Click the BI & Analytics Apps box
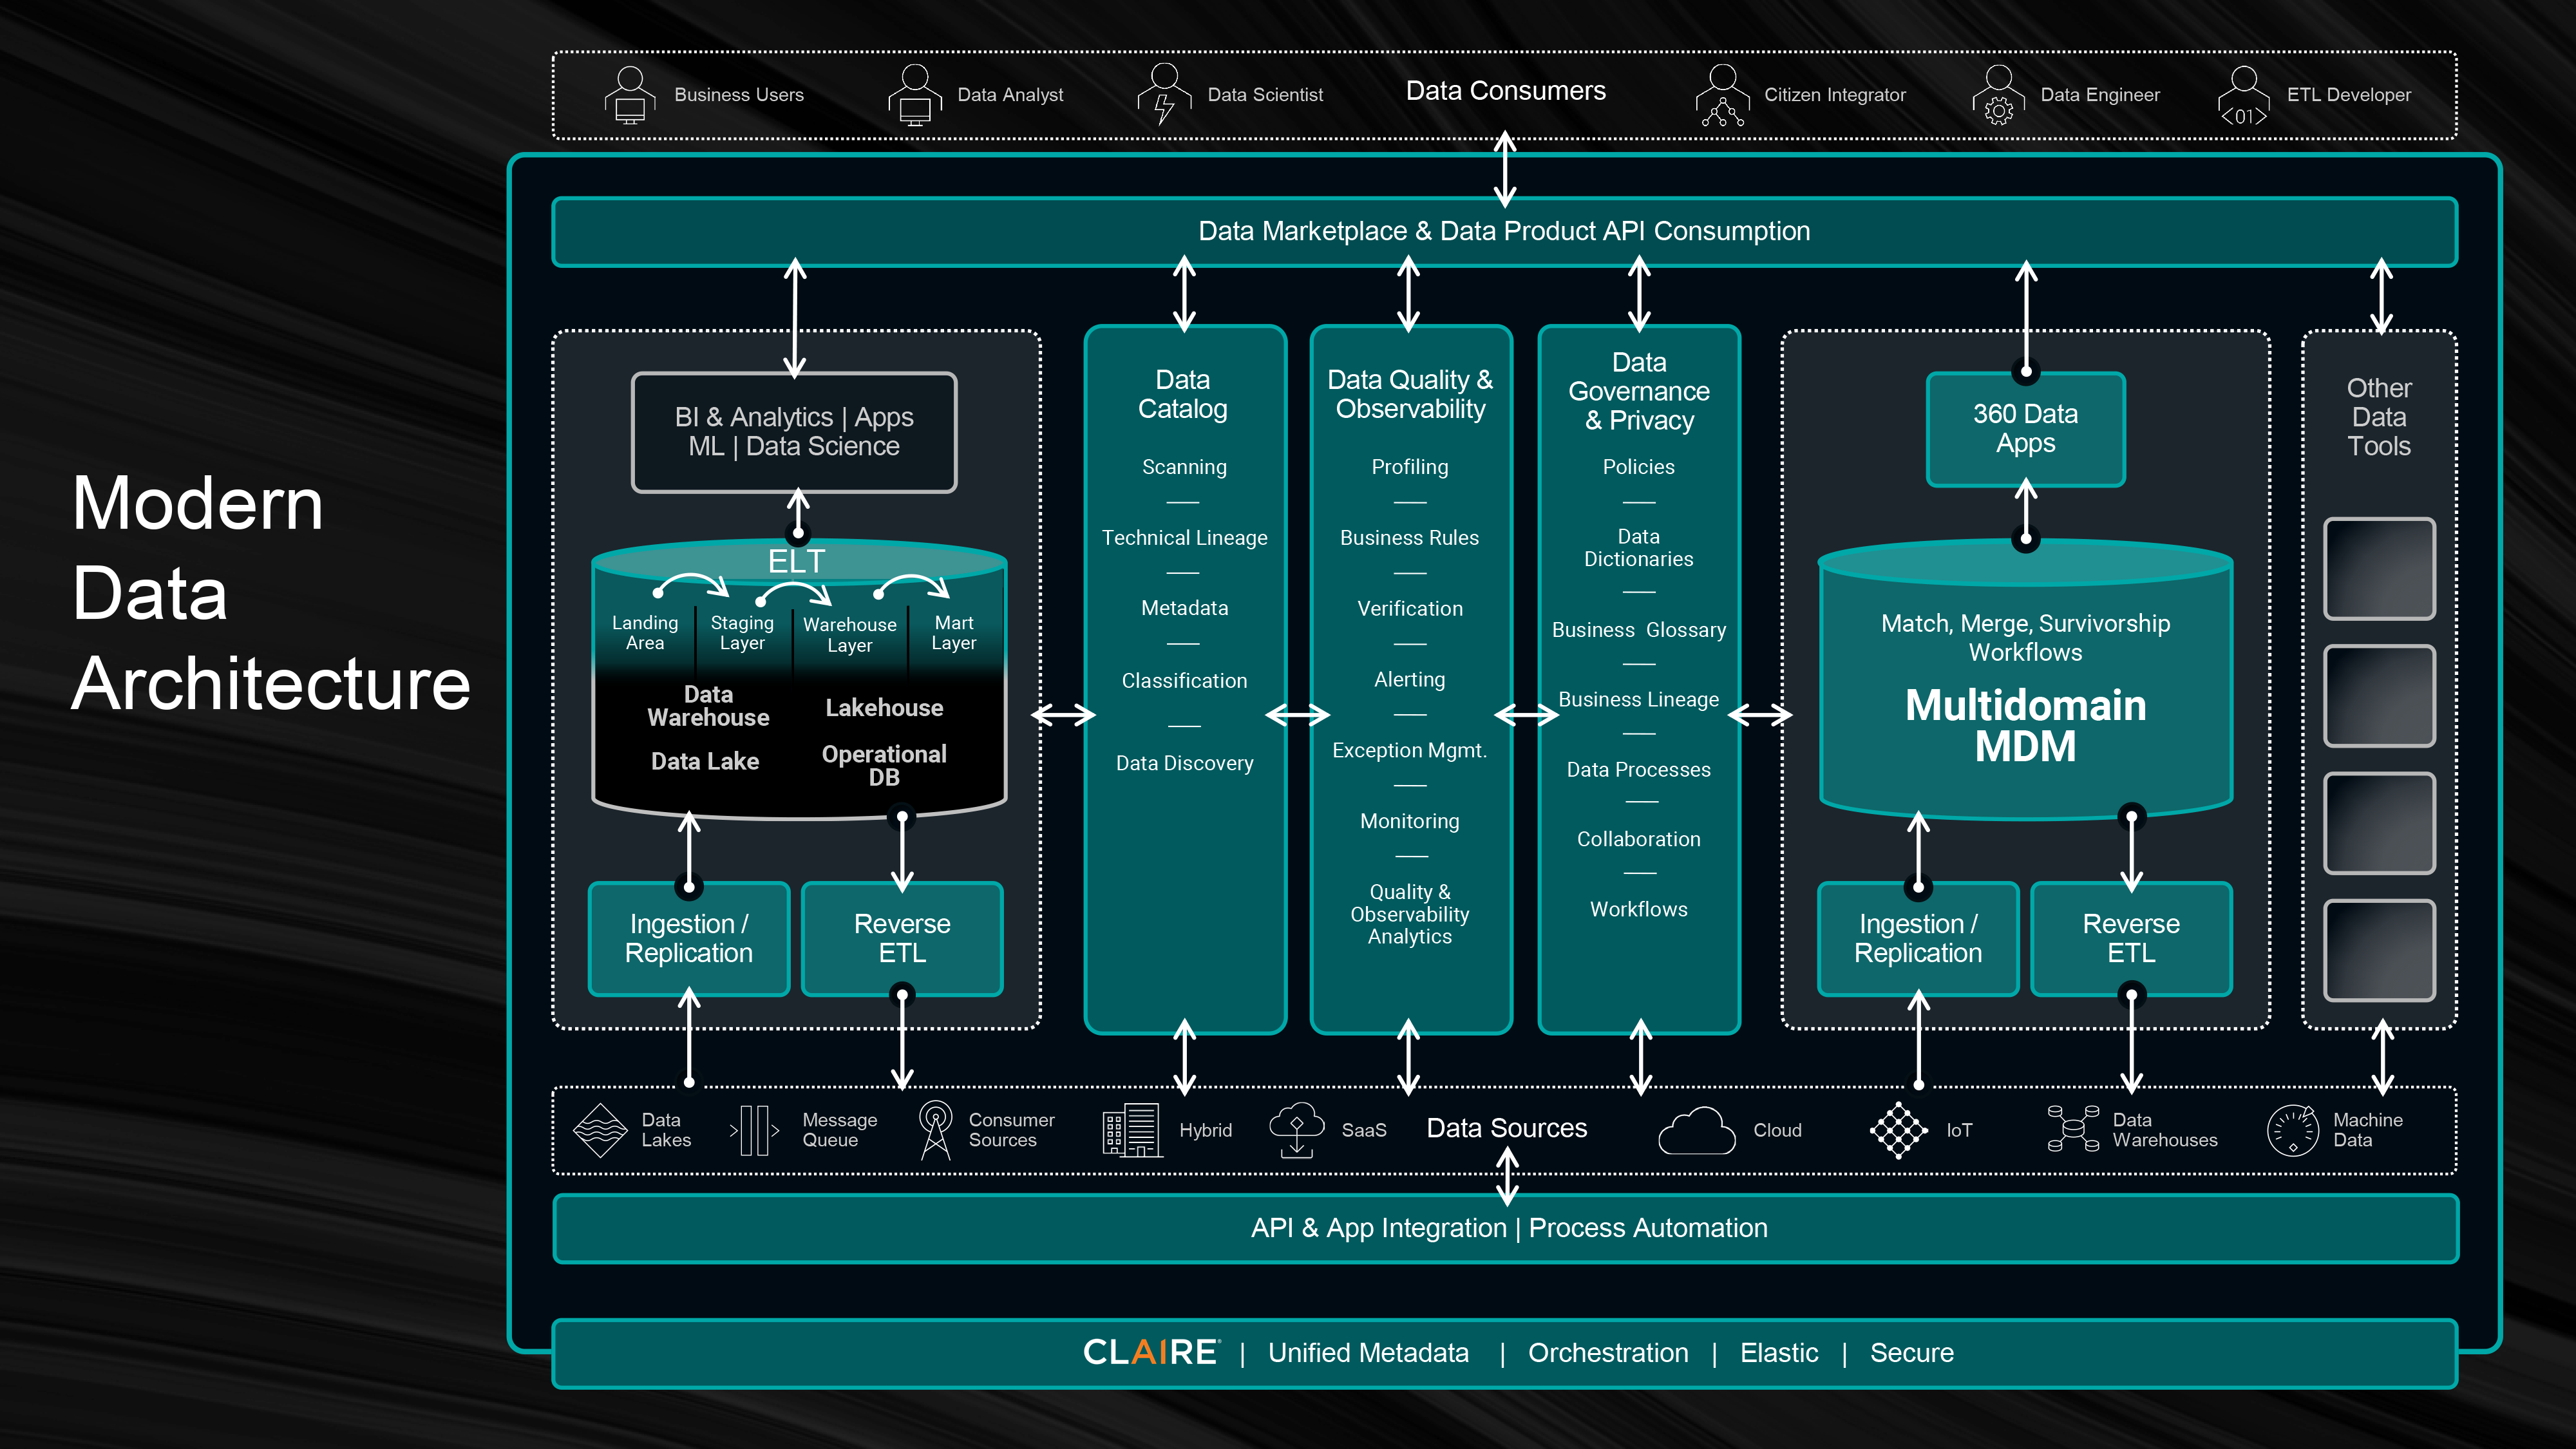This screenshot has height=1449, width=2576. click(x=794, y=432)
